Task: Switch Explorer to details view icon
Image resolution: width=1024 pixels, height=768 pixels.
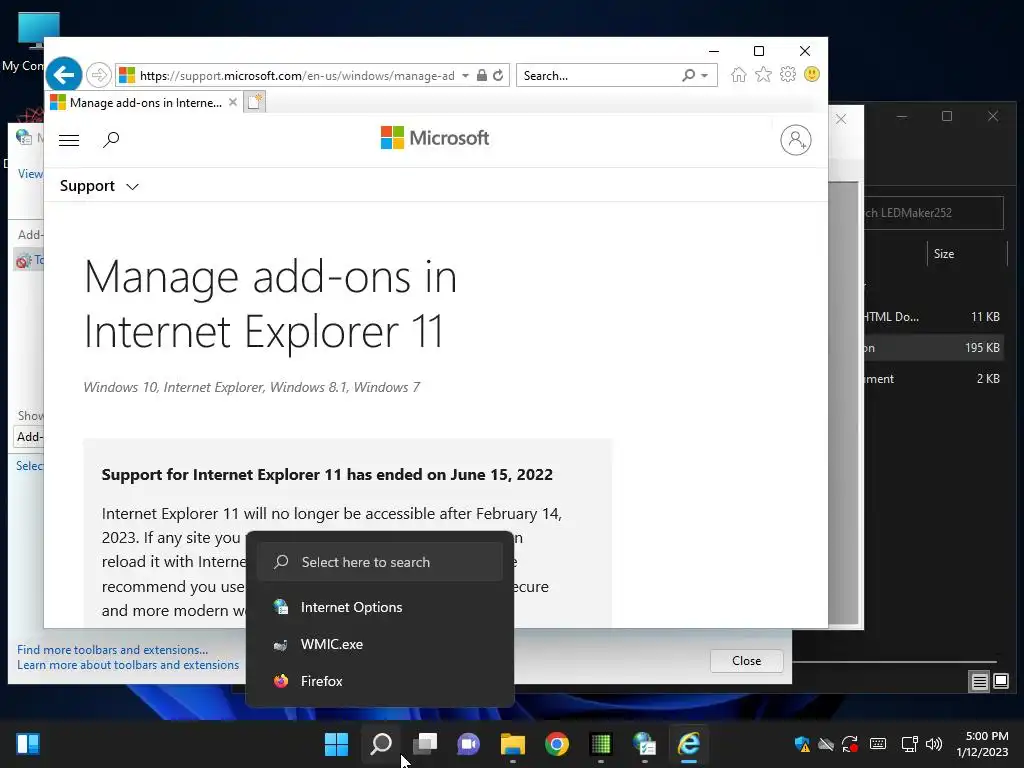Action: [x=979, y=682]
